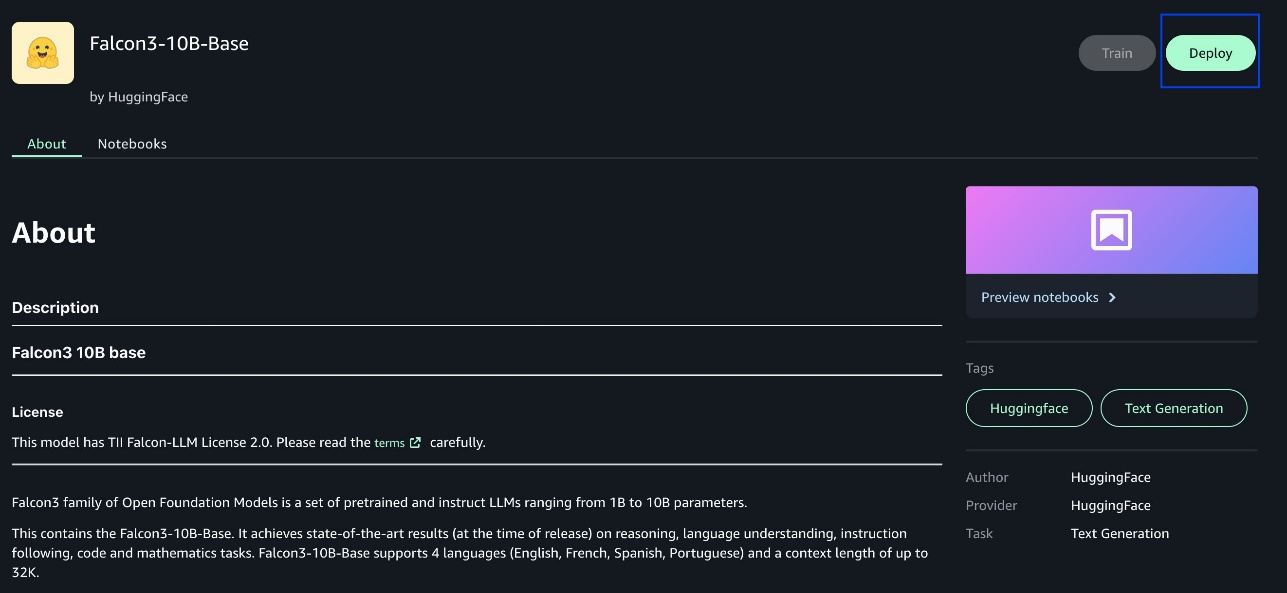The width and height of the screenshot is (1287, 593).
Task: Click the "Falcon3 10B base" subheading
Action: point(79,352)
